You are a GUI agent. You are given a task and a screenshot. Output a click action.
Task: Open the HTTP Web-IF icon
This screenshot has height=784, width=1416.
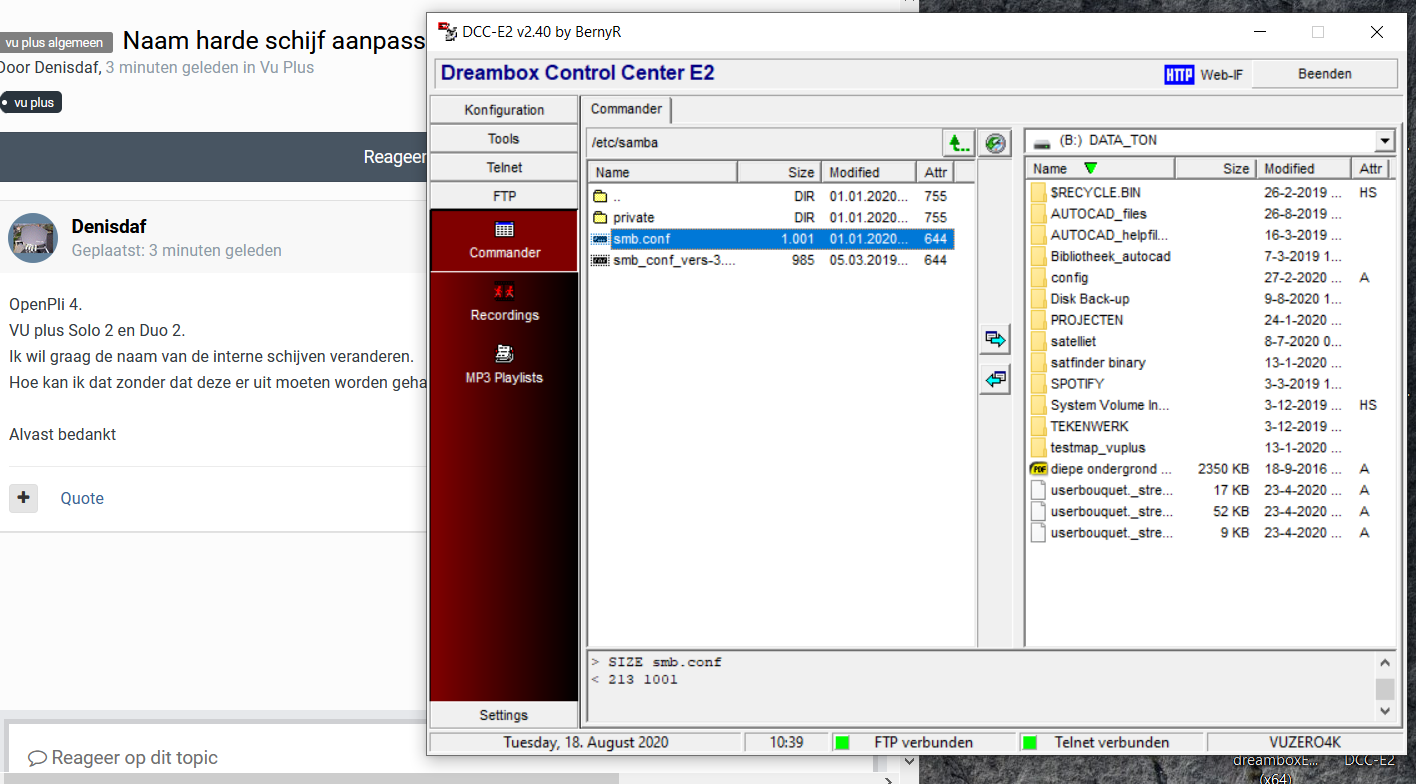click(x=1179, y=74)
